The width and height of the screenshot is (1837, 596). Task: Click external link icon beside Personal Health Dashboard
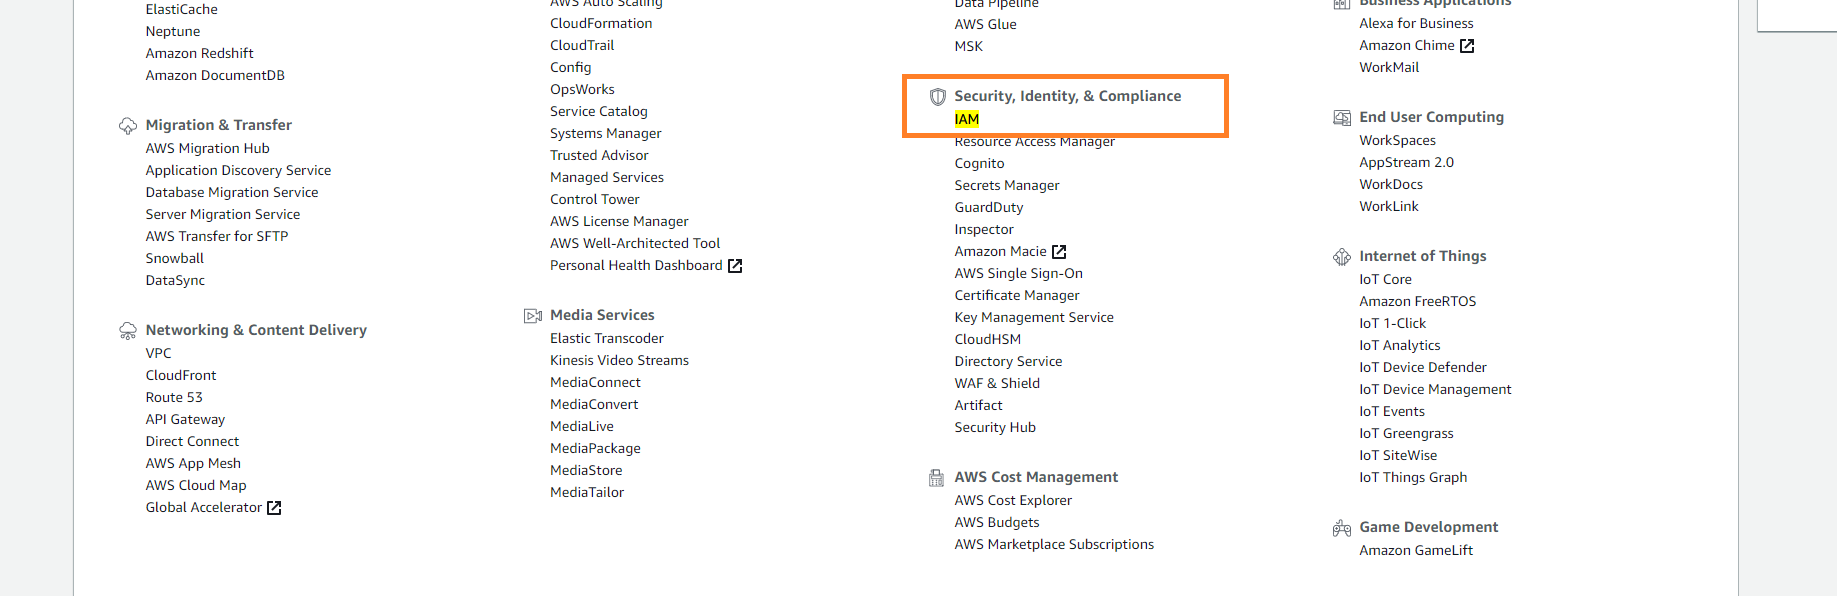point(735,266)
